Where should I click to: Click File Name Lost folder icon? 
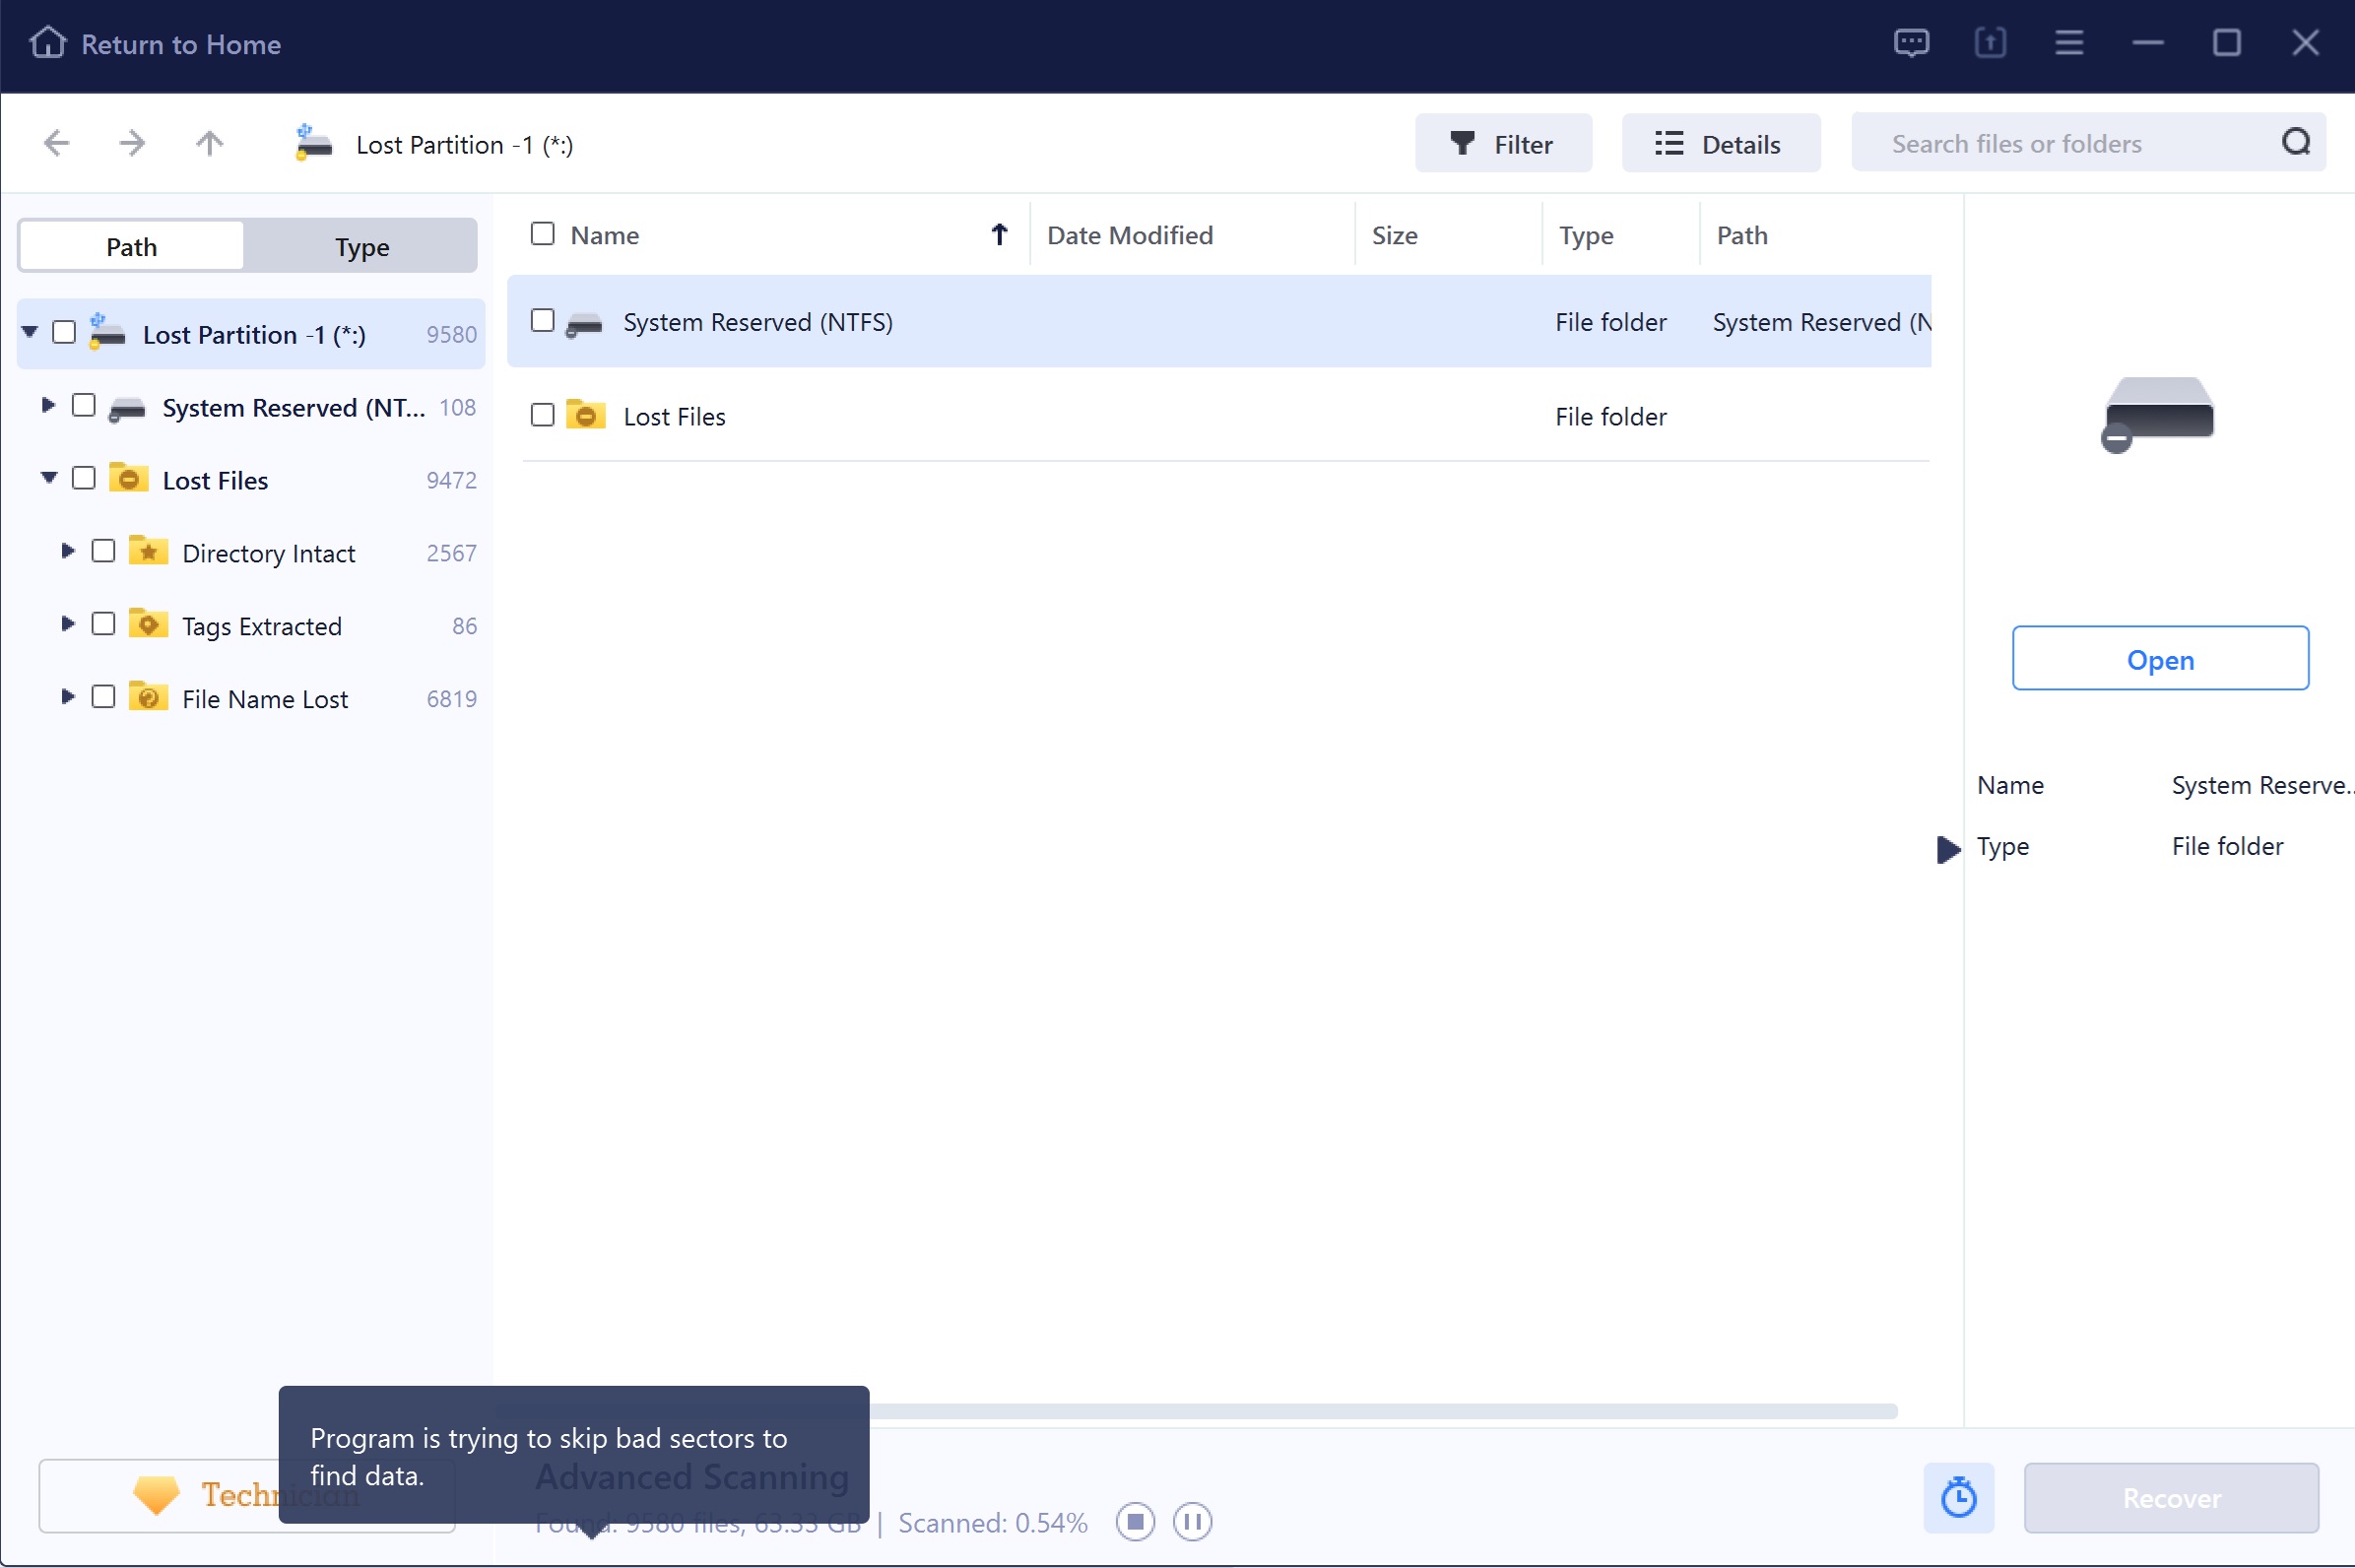point(148,697)
